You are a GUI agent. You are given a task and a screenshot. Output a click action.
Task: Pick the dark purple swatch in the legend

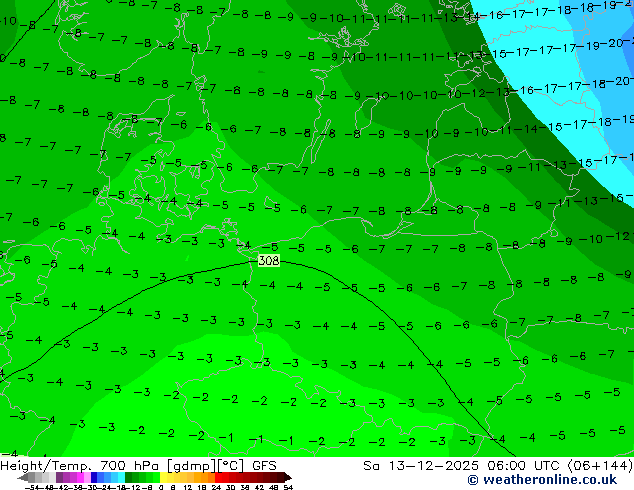pyautogui.click(x=59, y=477)
